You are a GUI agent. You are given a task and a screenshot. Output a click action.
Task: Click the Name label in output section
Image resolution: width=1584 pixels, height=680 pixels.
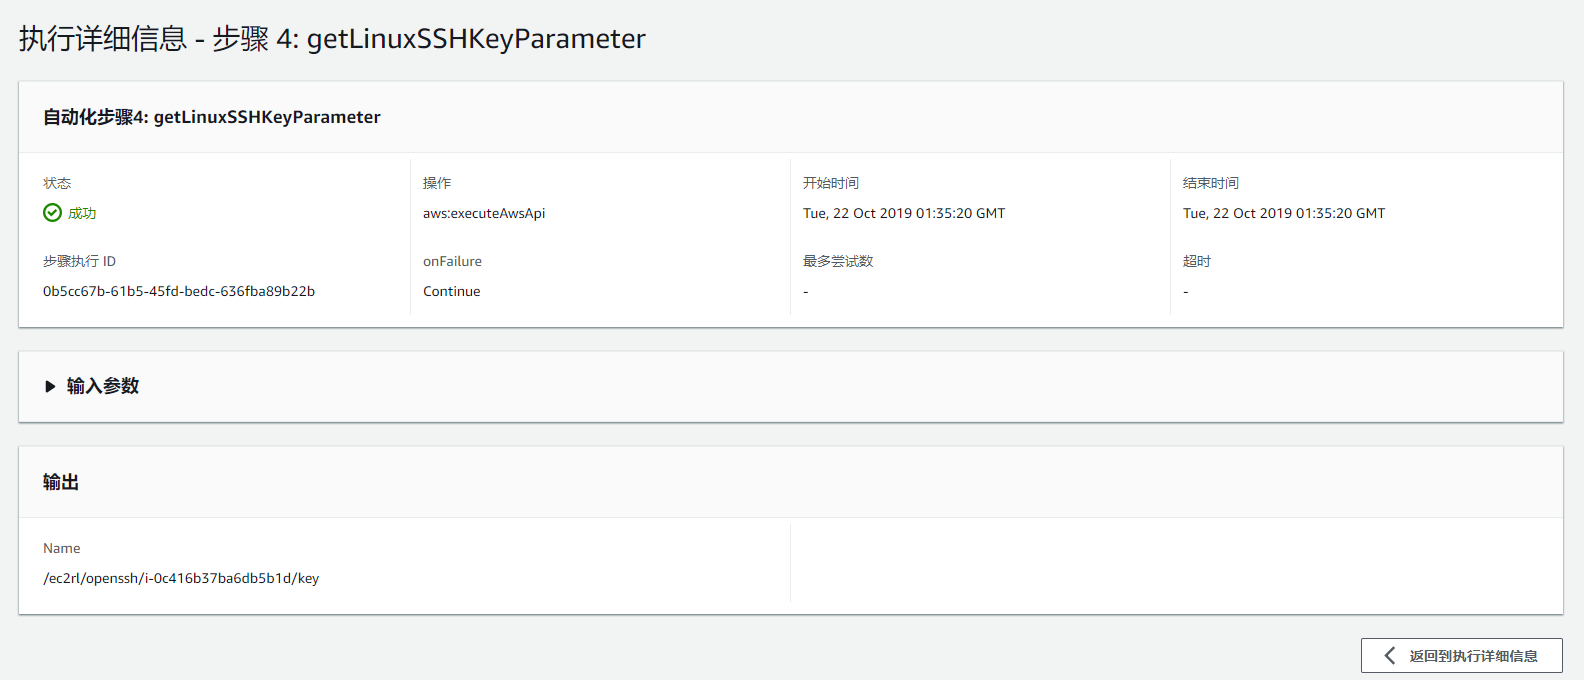pos(62,548)
